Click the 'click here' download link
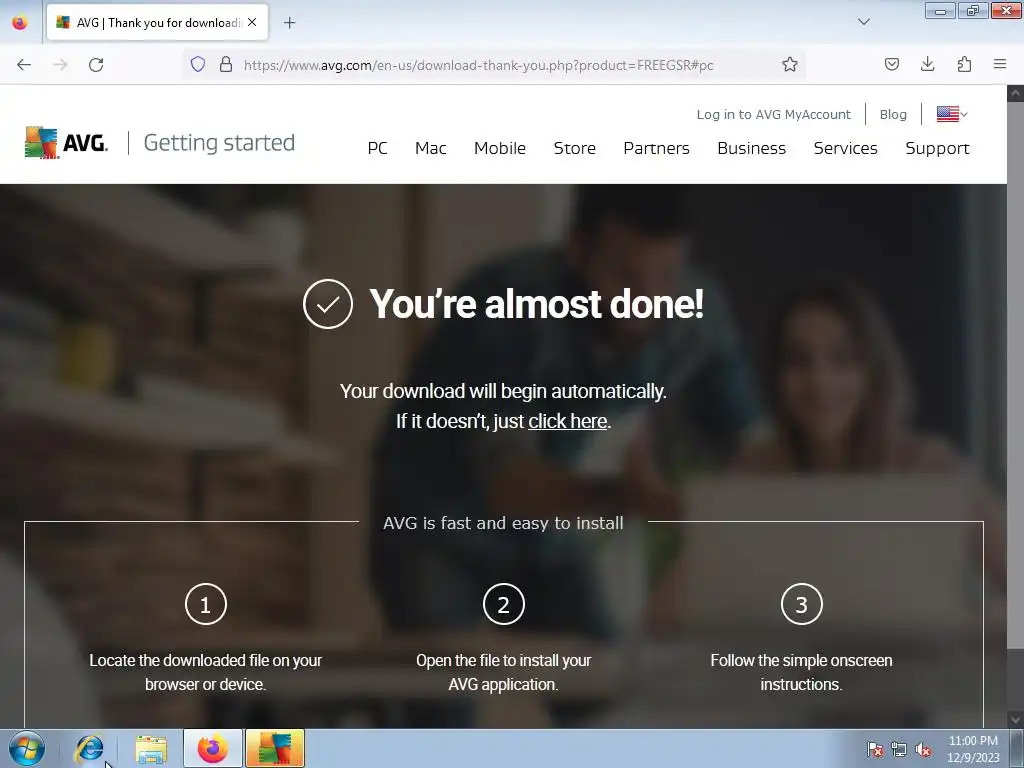Viewport: 1024px width, 768px height. pos(568,421)
